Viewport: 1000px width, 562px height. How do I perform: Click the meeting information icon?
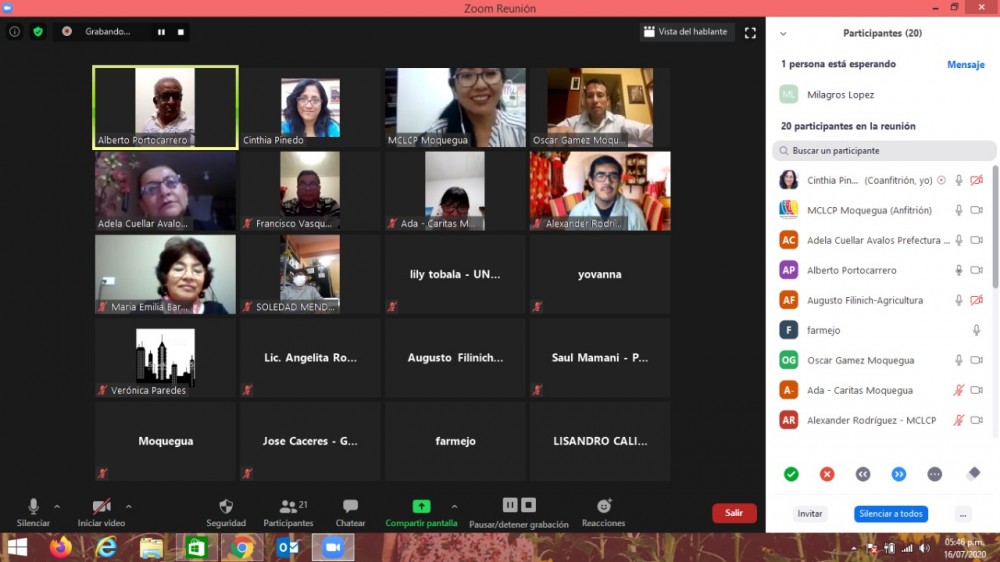coord(14,32)
